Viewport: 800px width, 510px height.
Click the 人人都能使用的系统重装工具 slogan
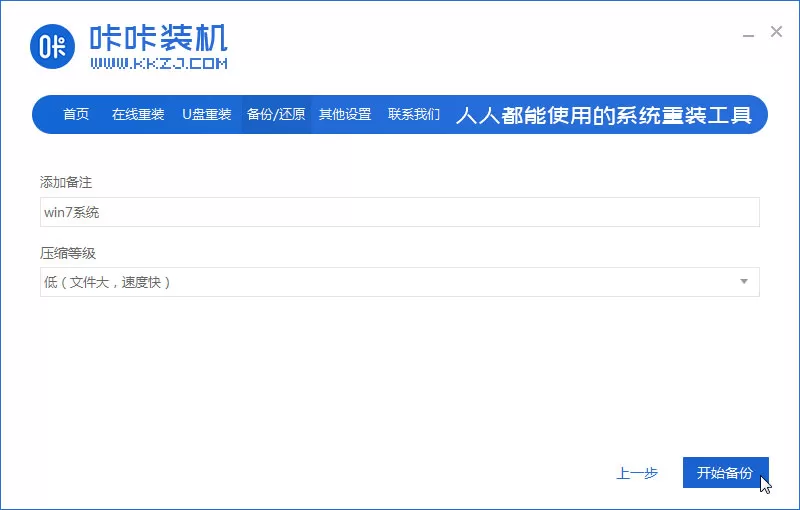coord(604,115)
